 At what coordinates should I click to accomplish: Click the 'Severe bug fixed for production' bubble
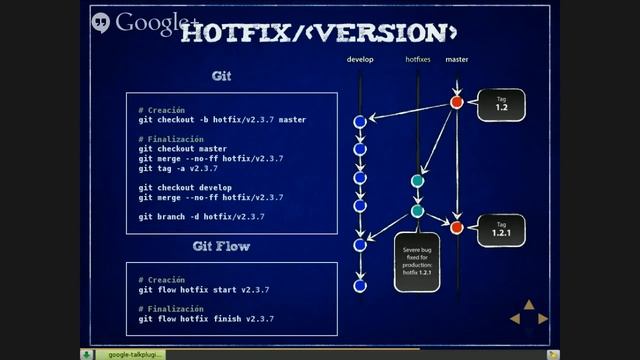417,262
